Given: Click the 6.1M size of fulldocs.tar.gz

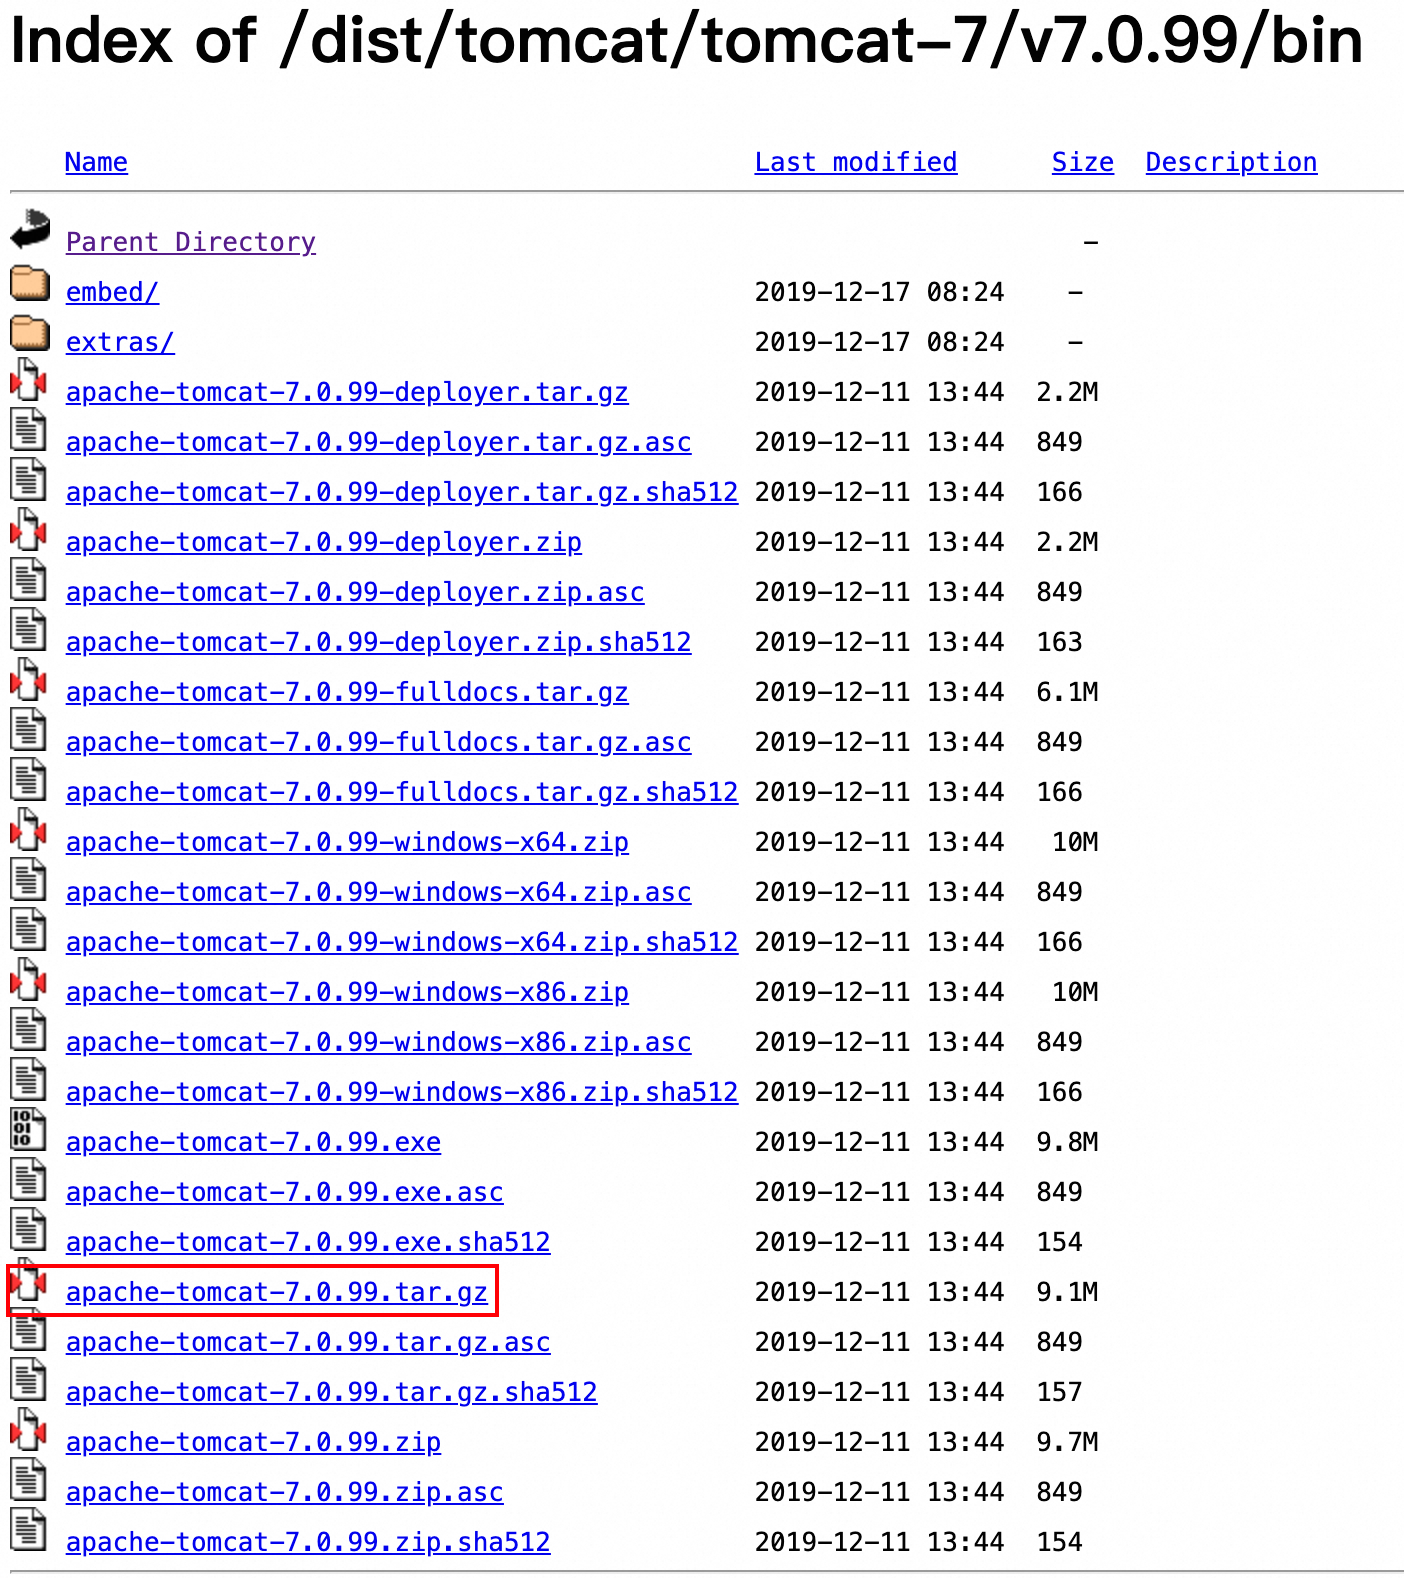Looking at the screenshot, I should (1067, 692).
